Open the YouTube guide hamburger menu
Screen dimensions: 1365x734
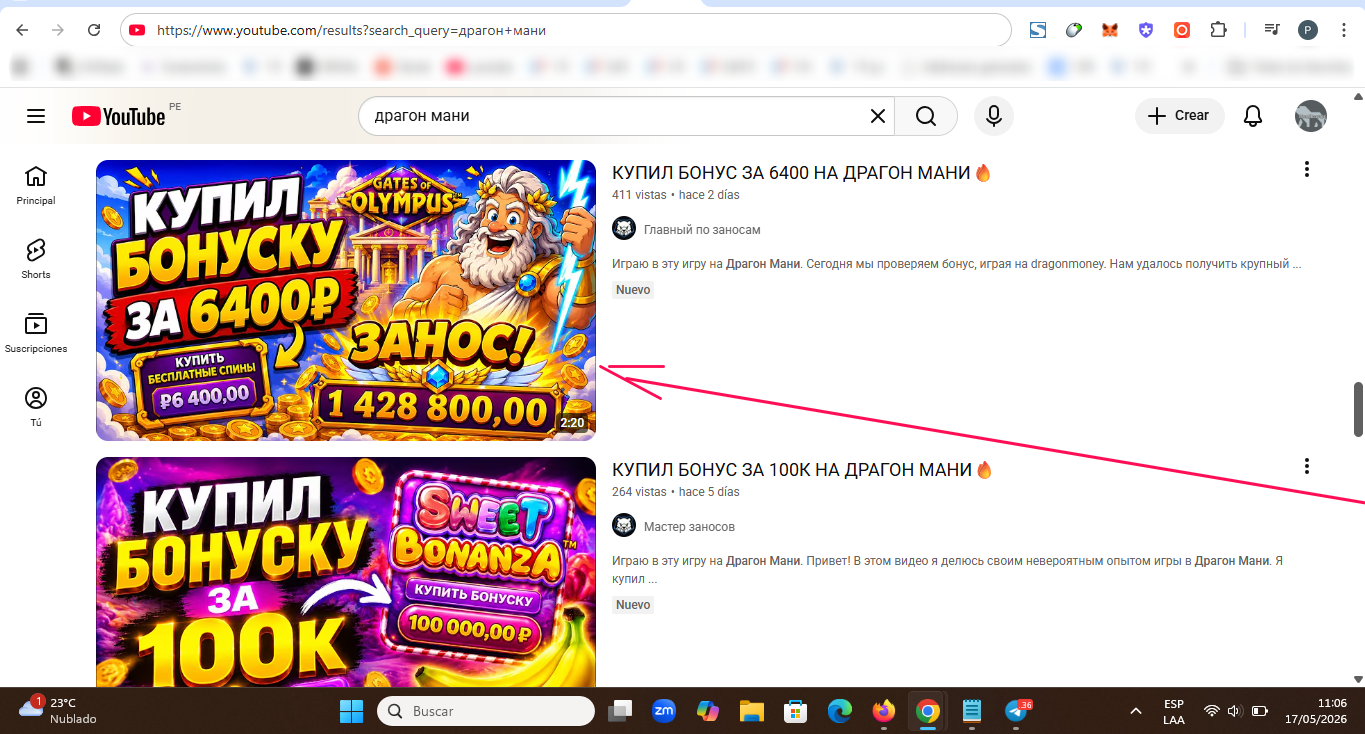click(36, 116)
